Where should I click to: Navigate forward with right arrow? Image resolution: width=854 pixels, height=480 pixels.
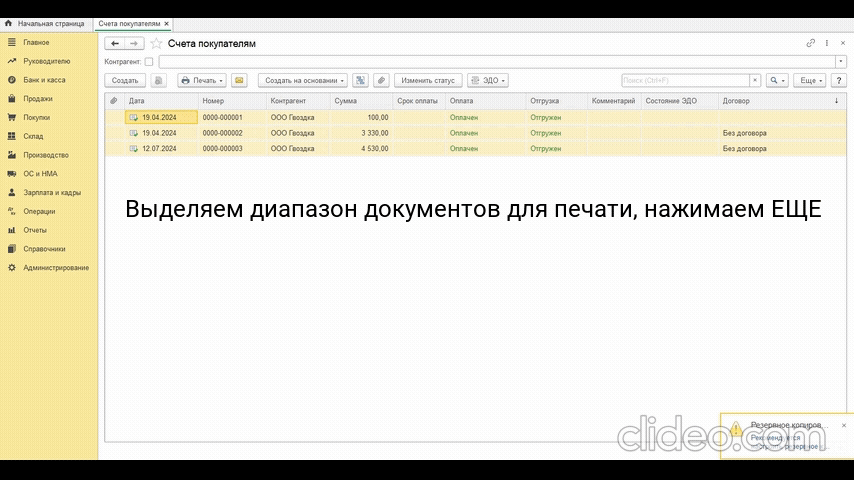[x=134, y=43]
